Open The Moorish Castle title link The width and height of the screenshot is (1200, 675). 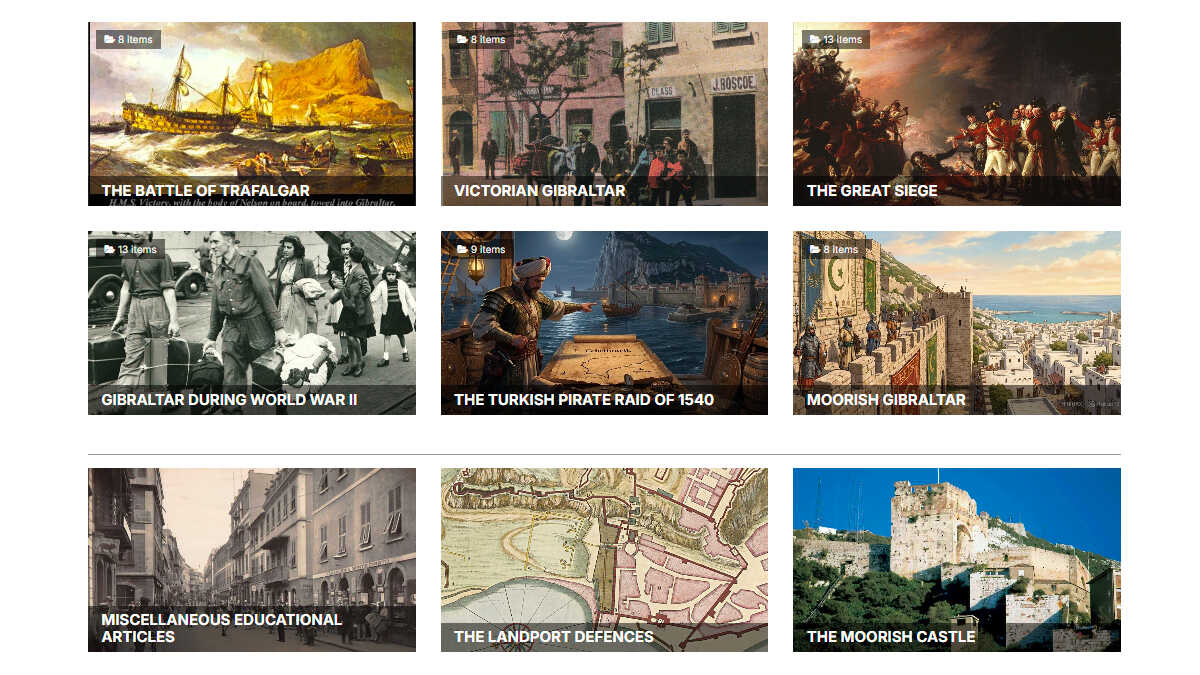(891, 636)
